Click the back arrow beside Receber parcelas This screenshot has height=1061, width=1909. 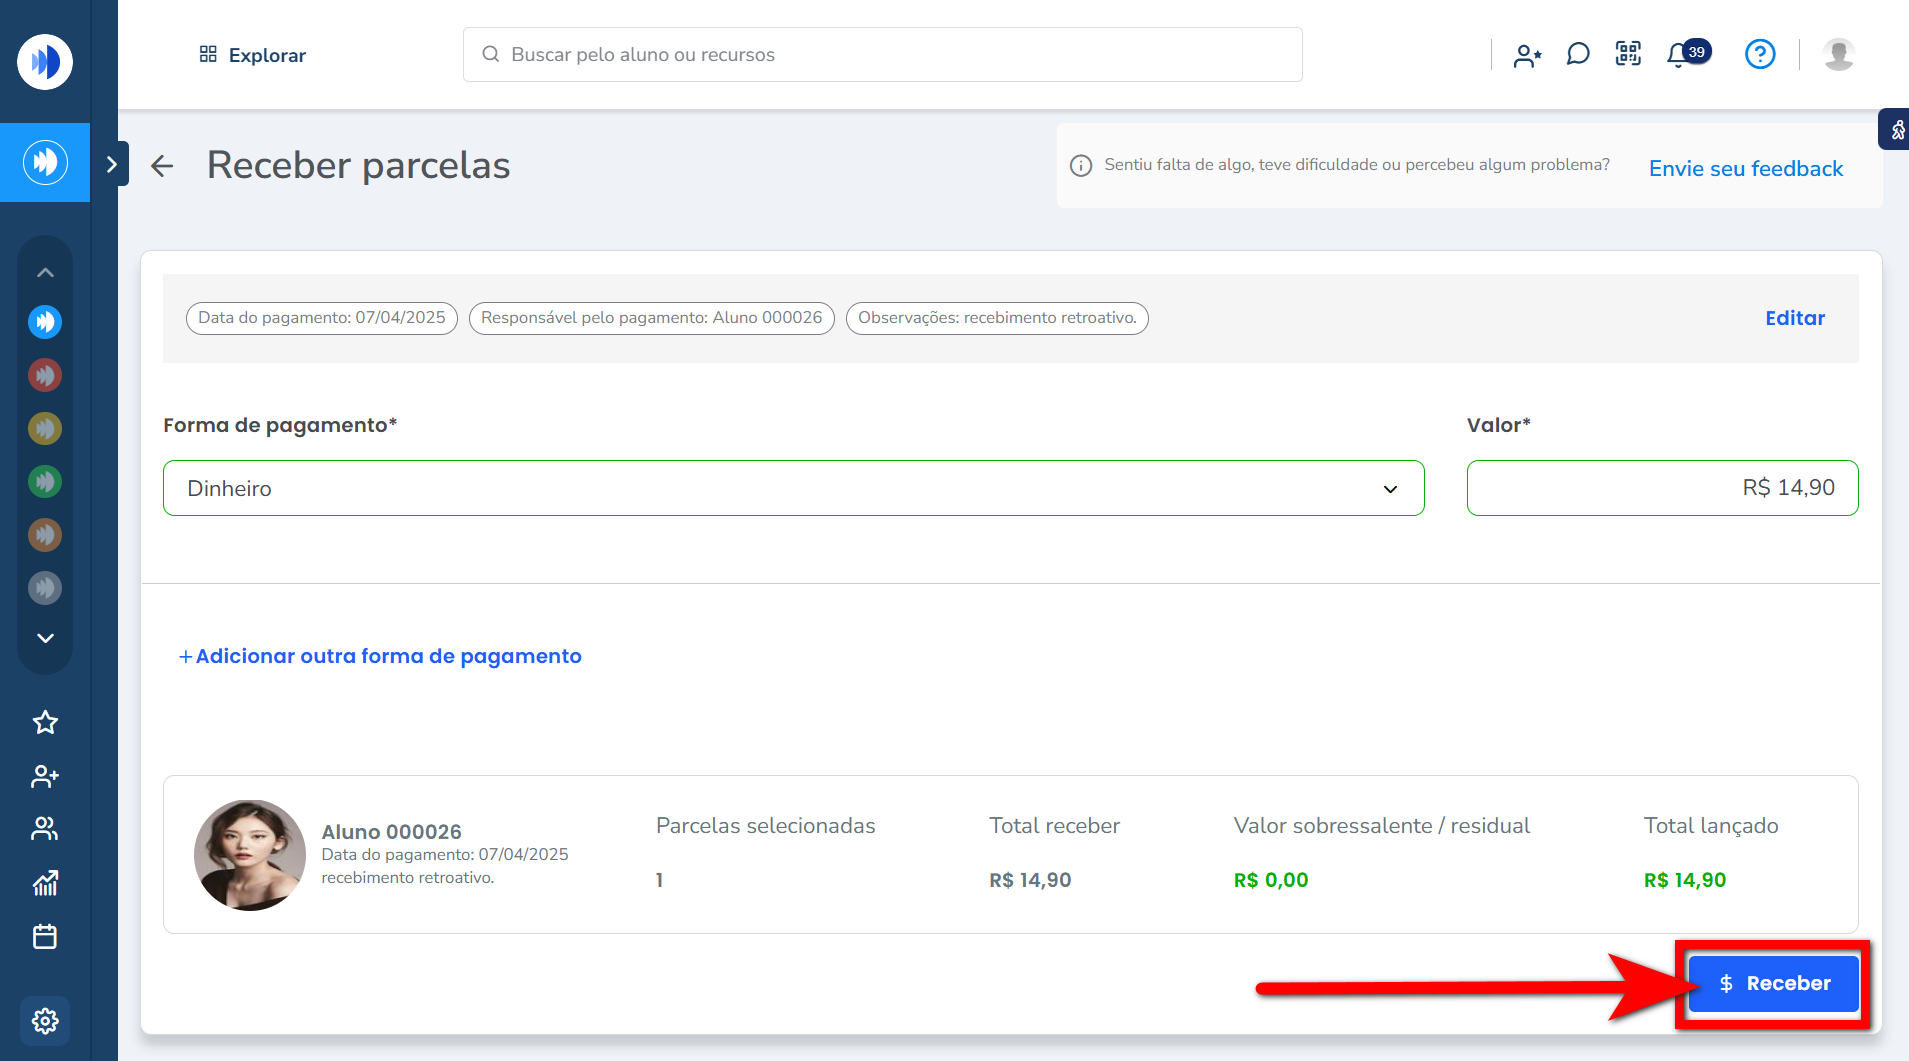tap(162, 166)
